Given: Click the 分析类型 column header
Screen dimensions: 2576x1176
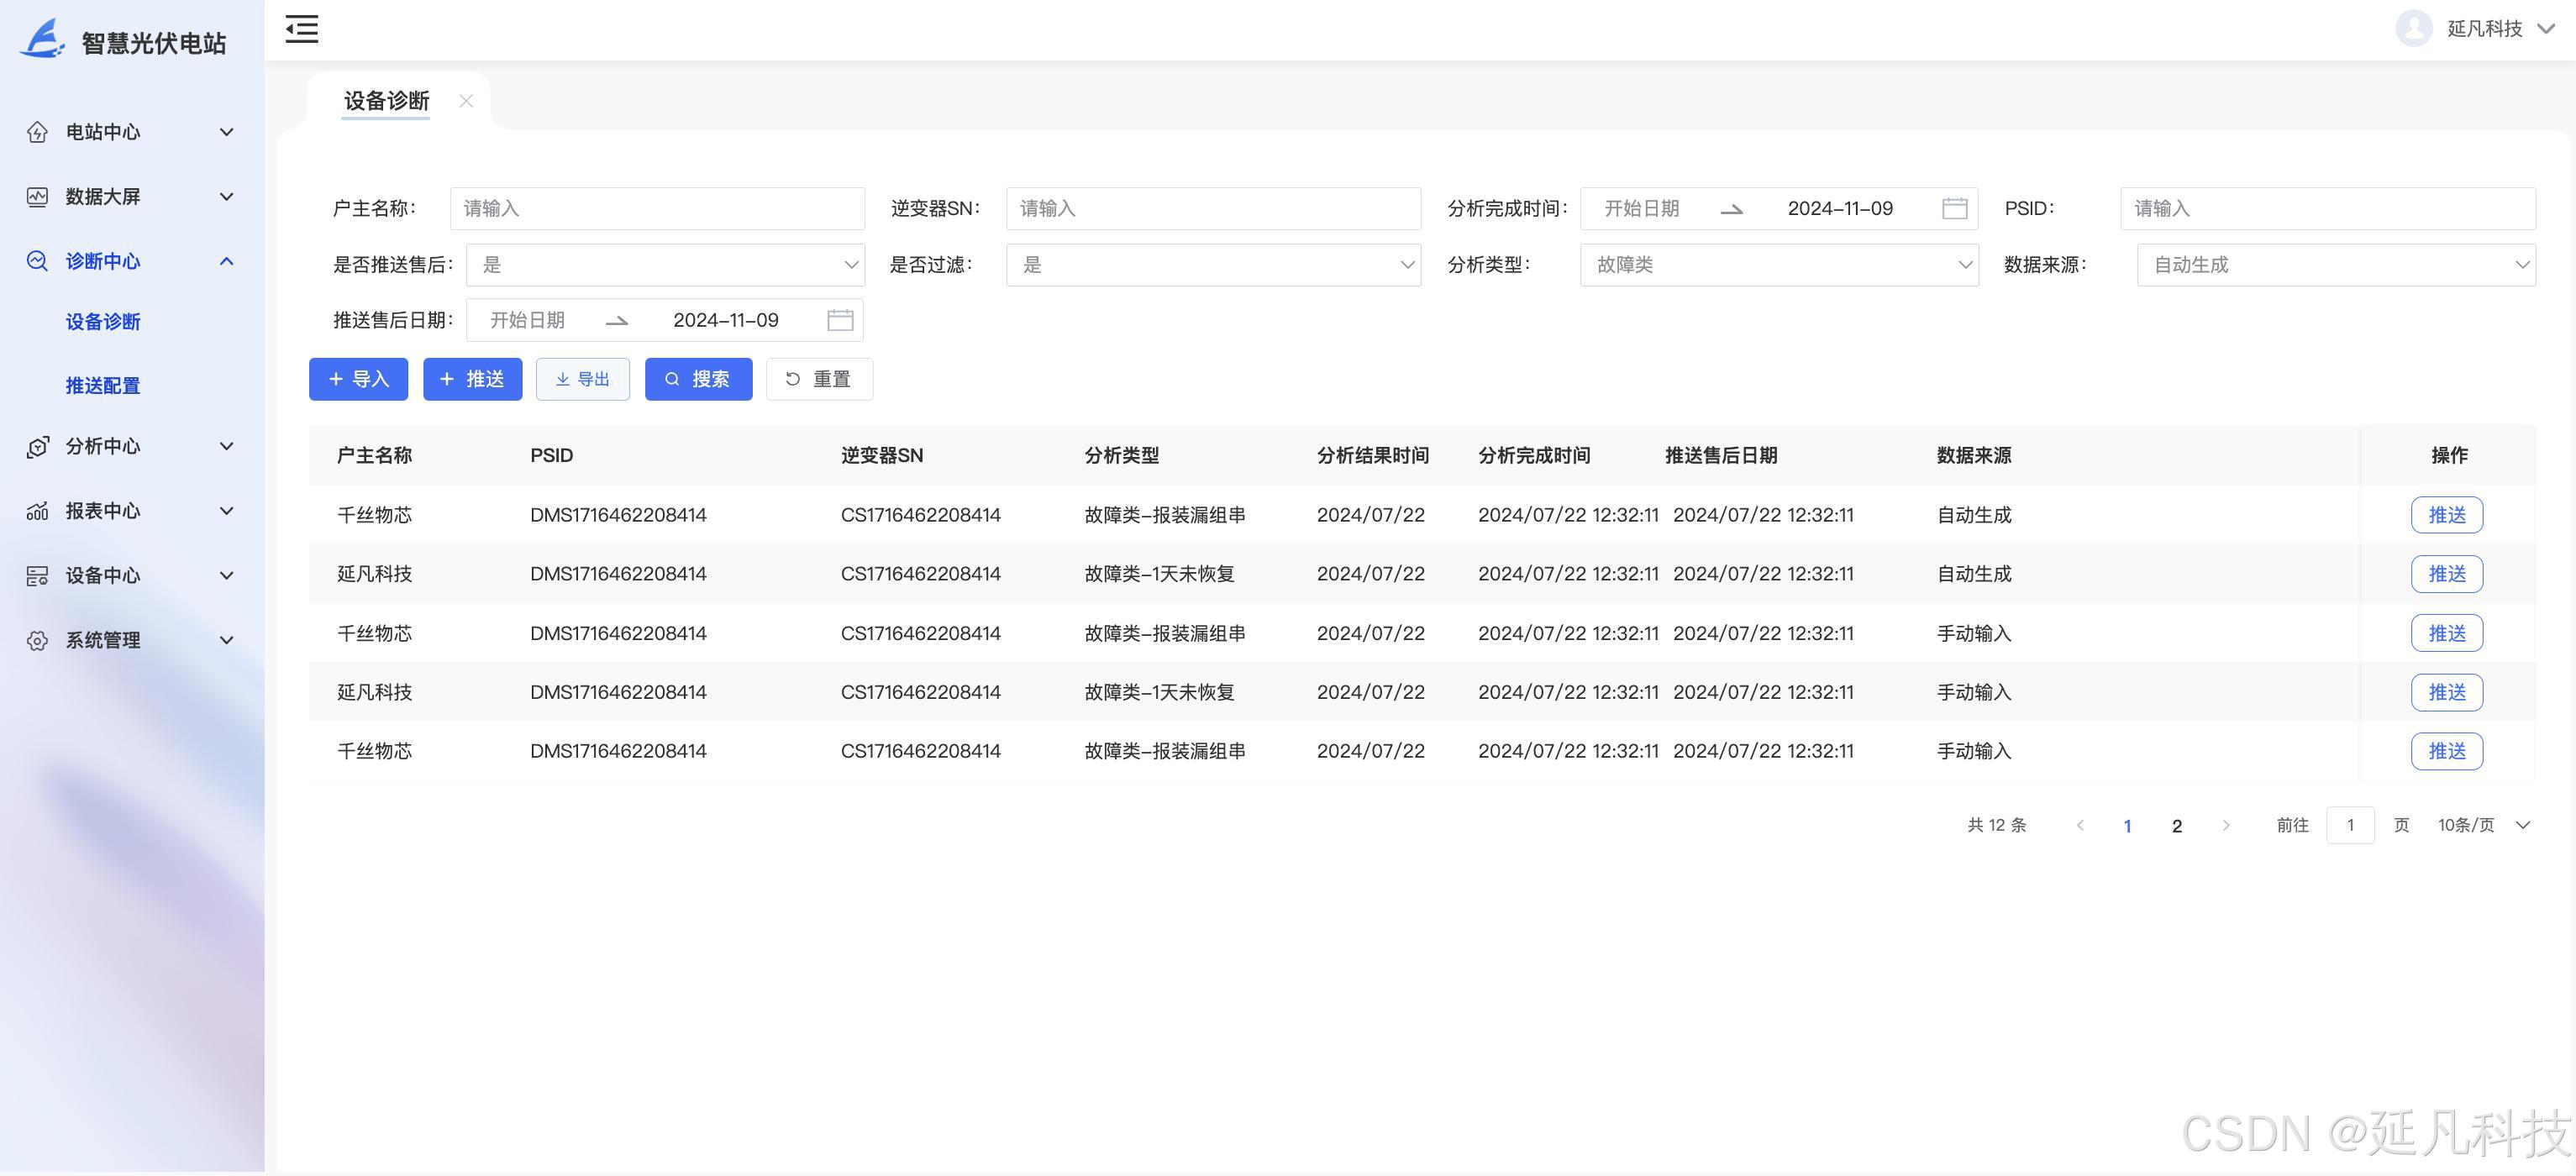Looking at the screenshot, I should click(1122, 456).
